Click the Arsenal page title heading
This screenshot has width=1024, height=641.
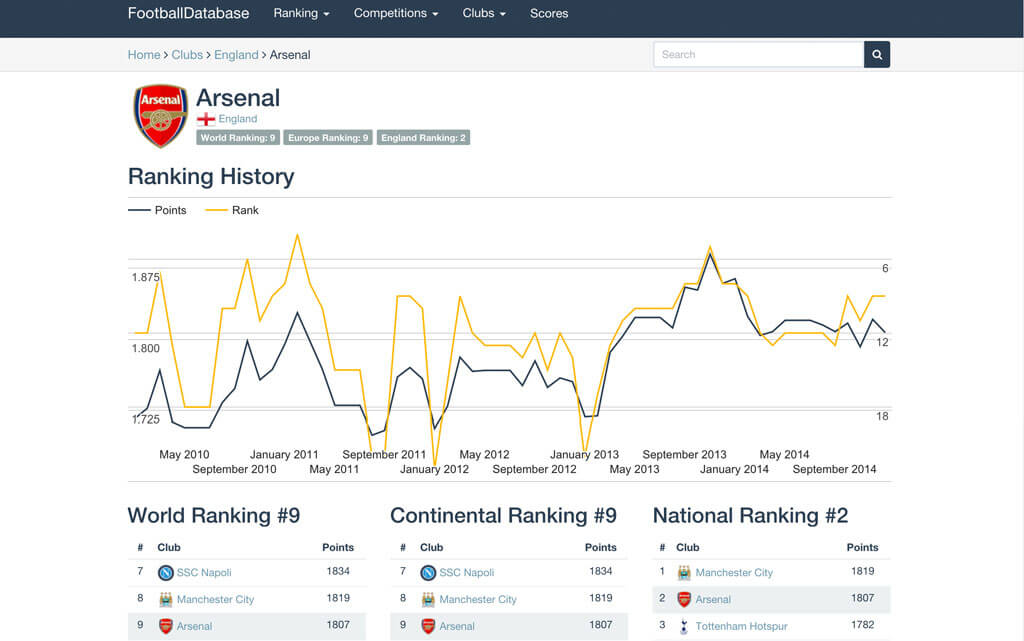click(x=238, y=98)
